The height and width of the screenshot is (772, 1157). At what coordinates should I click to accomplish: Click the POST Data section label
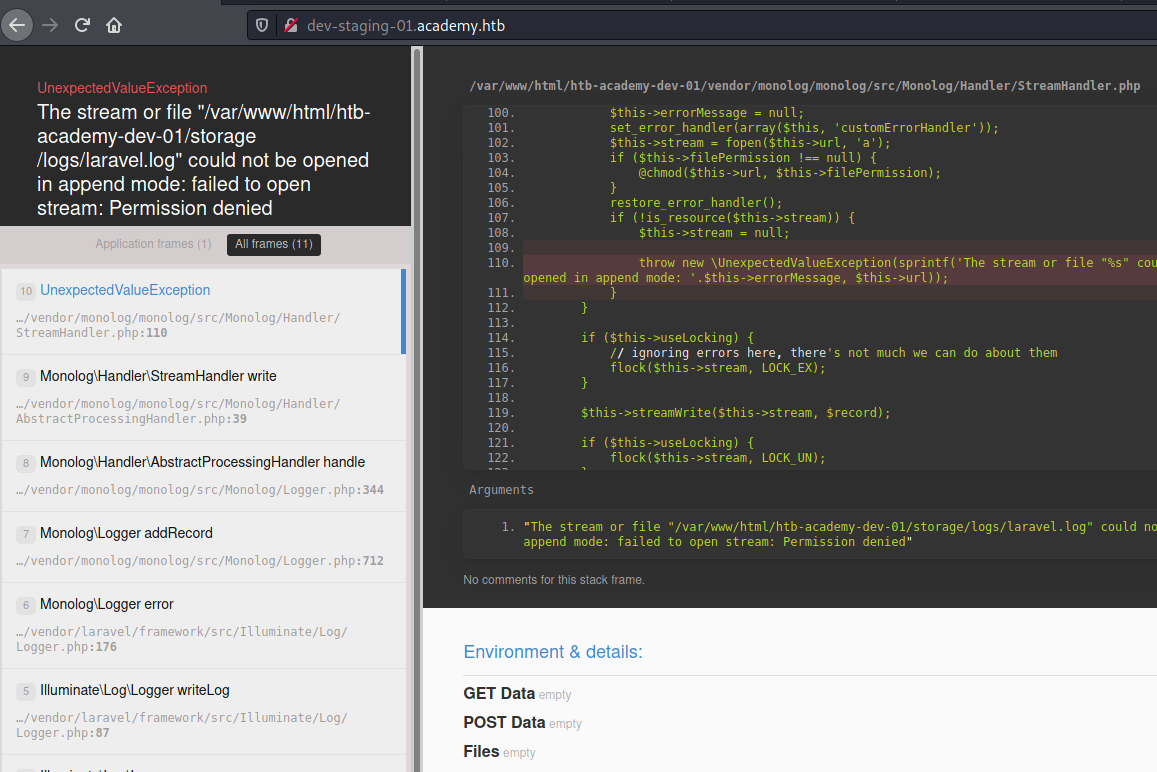pos(504,722)
